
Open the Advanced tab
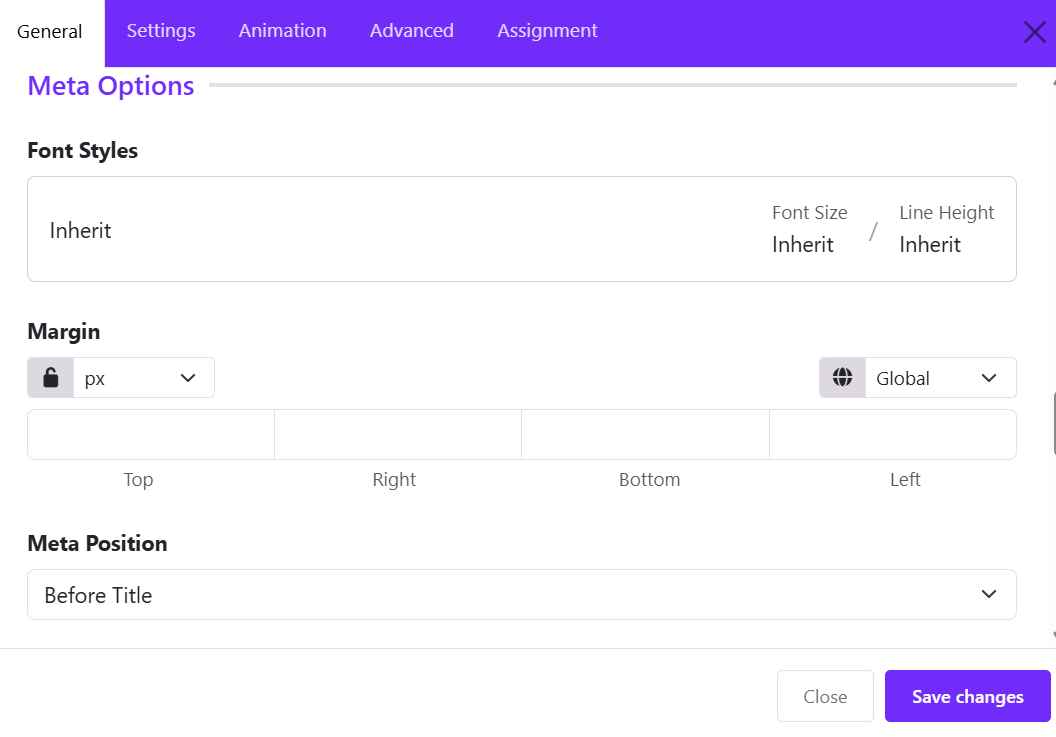[411, 31]
